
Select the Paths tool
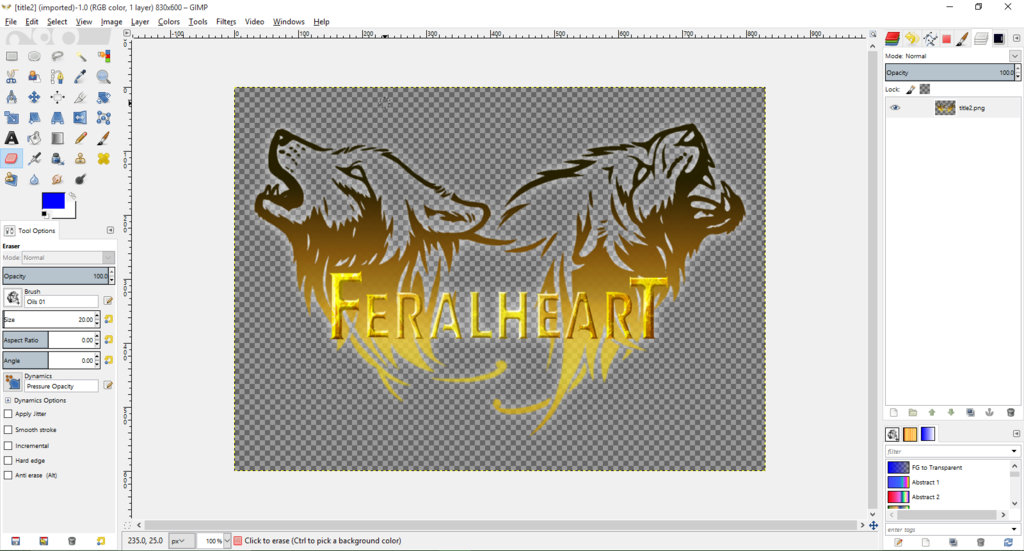coord(57,77)
